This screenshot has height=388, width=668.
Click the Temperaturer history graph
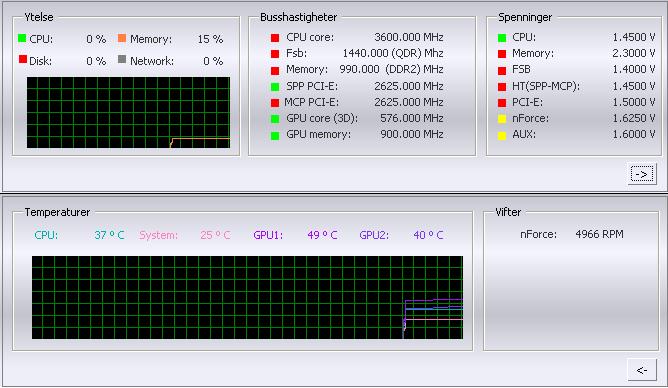247,297
